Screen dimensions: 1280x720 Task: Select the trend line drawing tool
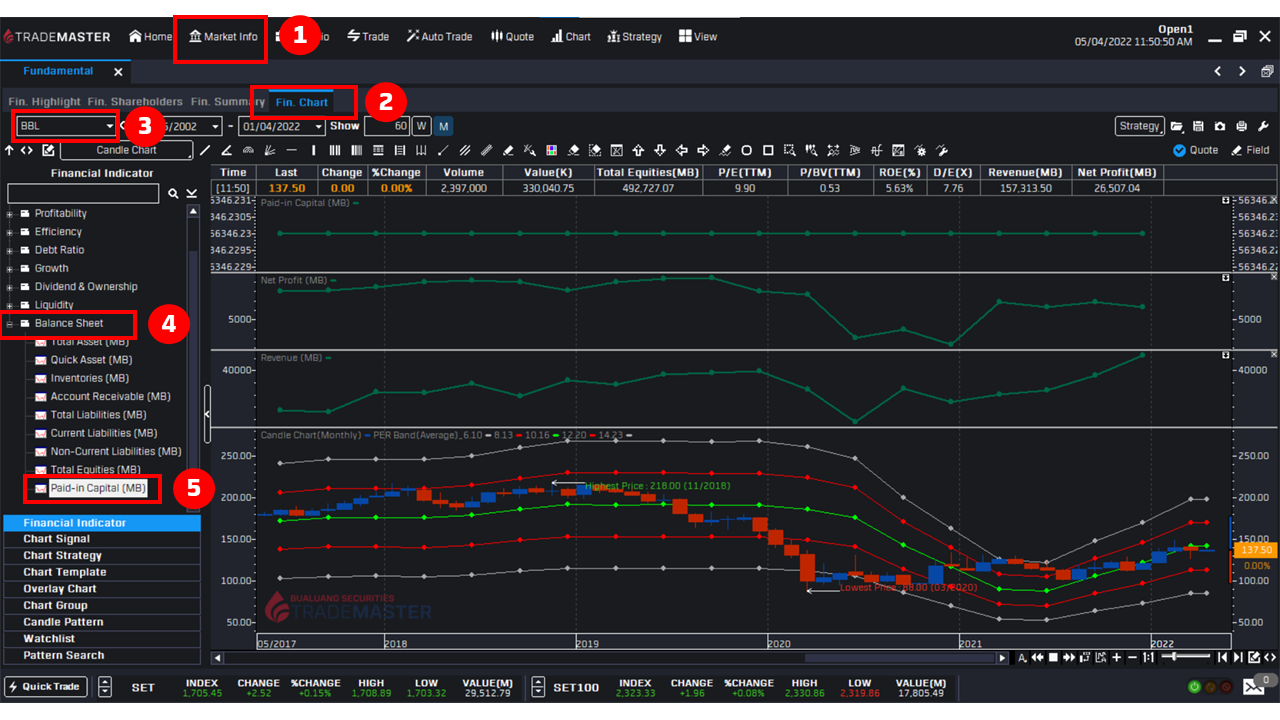(x=205, y=151)
